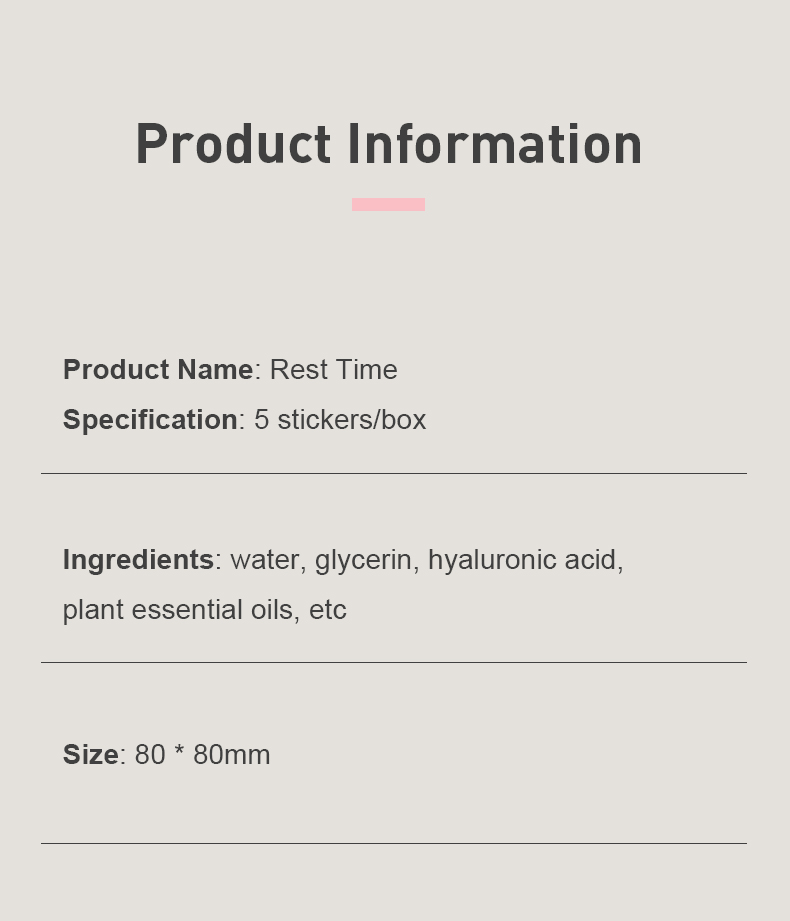Click the bottom divider line below Size

[x=393, y=843]
